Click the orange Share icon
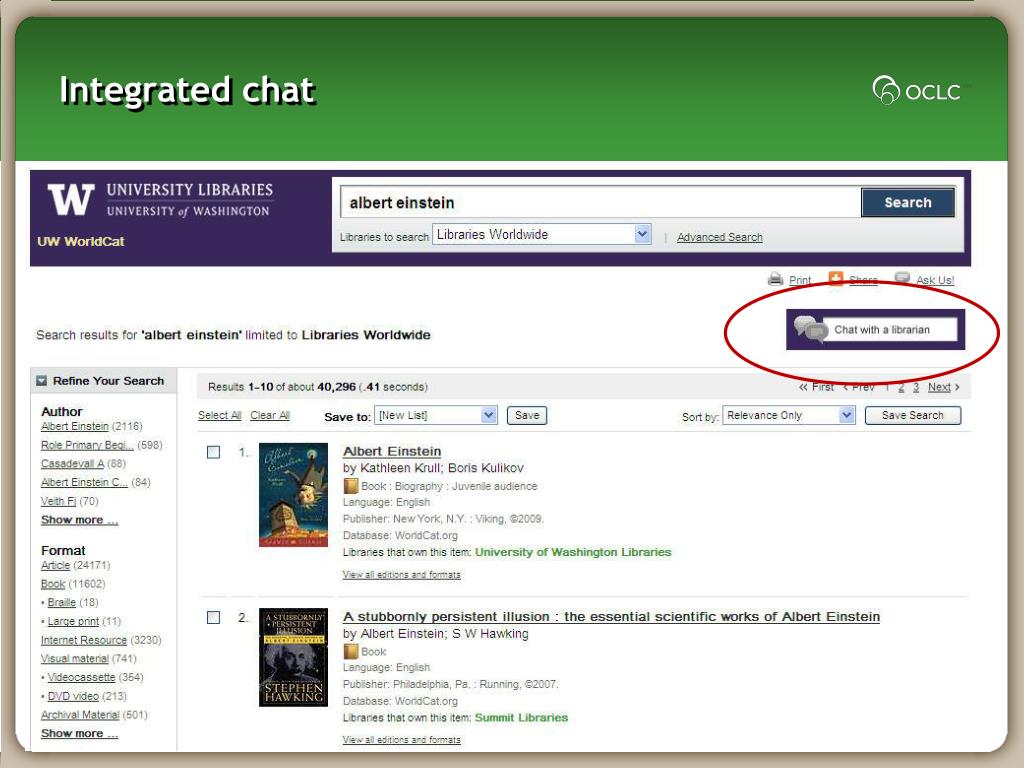The width and height of the screenshot is (1024, 768). click(x=835, y=279)
